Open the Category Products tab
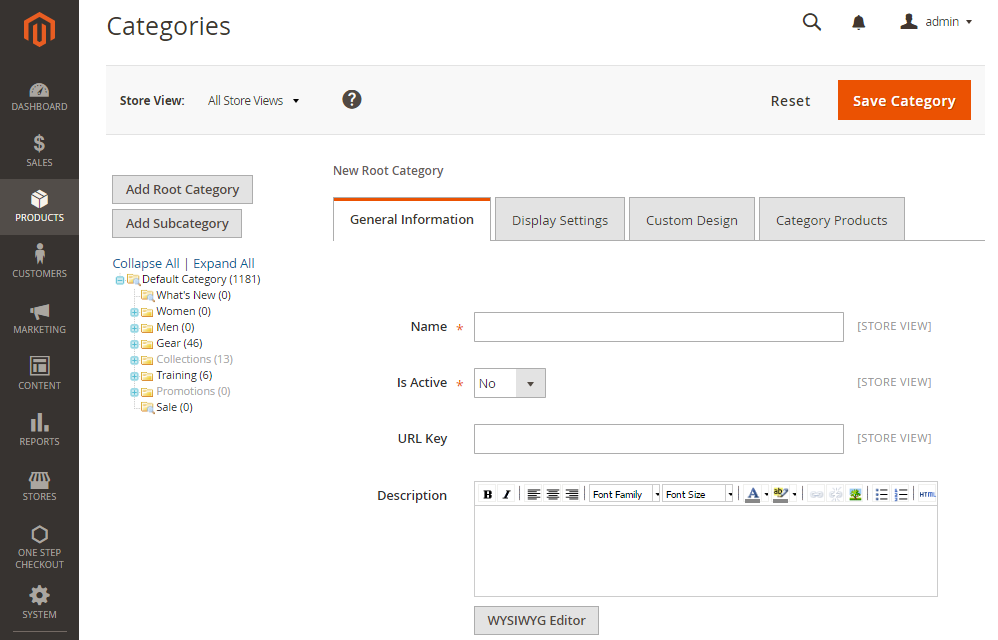Viewport: 998px width, 640px height. (831, 220)
